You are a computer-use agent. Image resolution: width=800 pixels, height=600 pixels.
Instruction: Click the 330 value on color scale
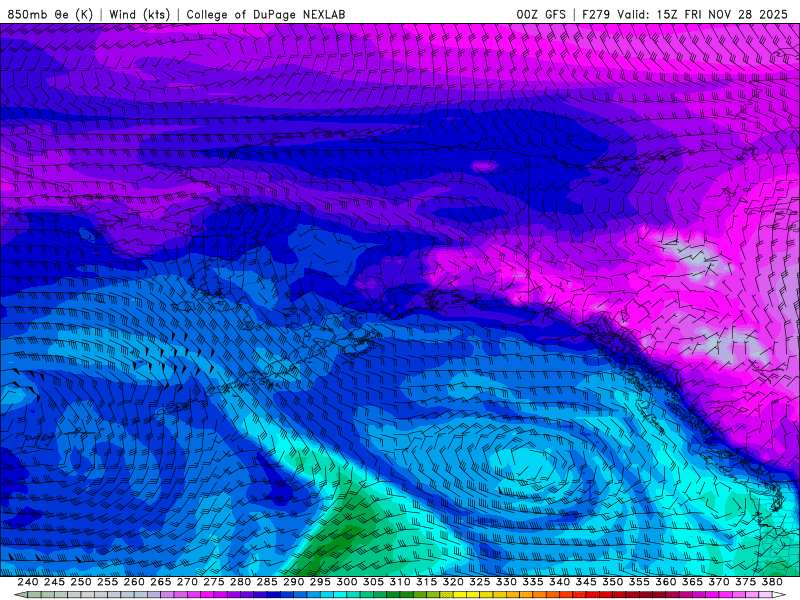[506, 582]
